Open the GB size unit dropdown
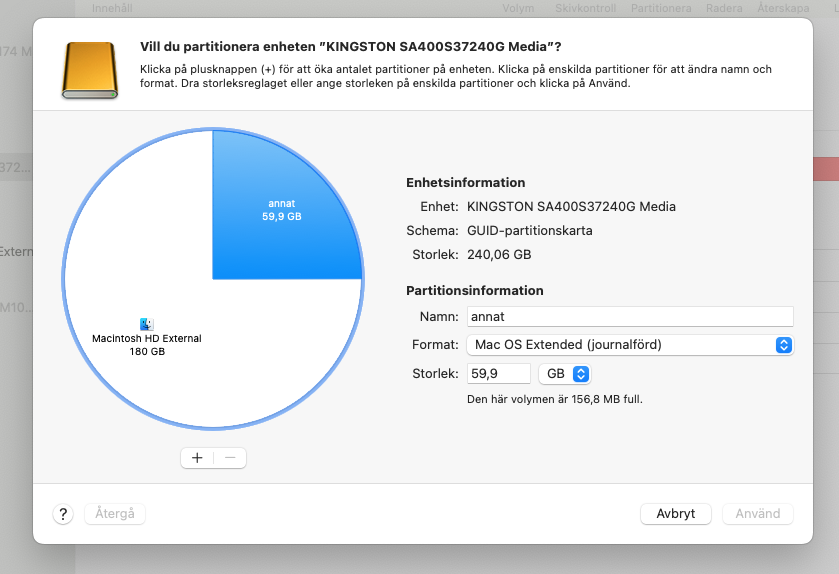Screen dimensions: 839x574 click(x=565, y=373)
